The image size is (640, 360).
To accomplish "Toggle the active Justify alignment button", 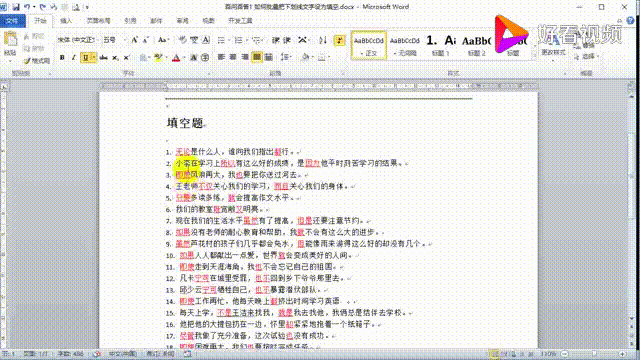I will pos(257,57).
